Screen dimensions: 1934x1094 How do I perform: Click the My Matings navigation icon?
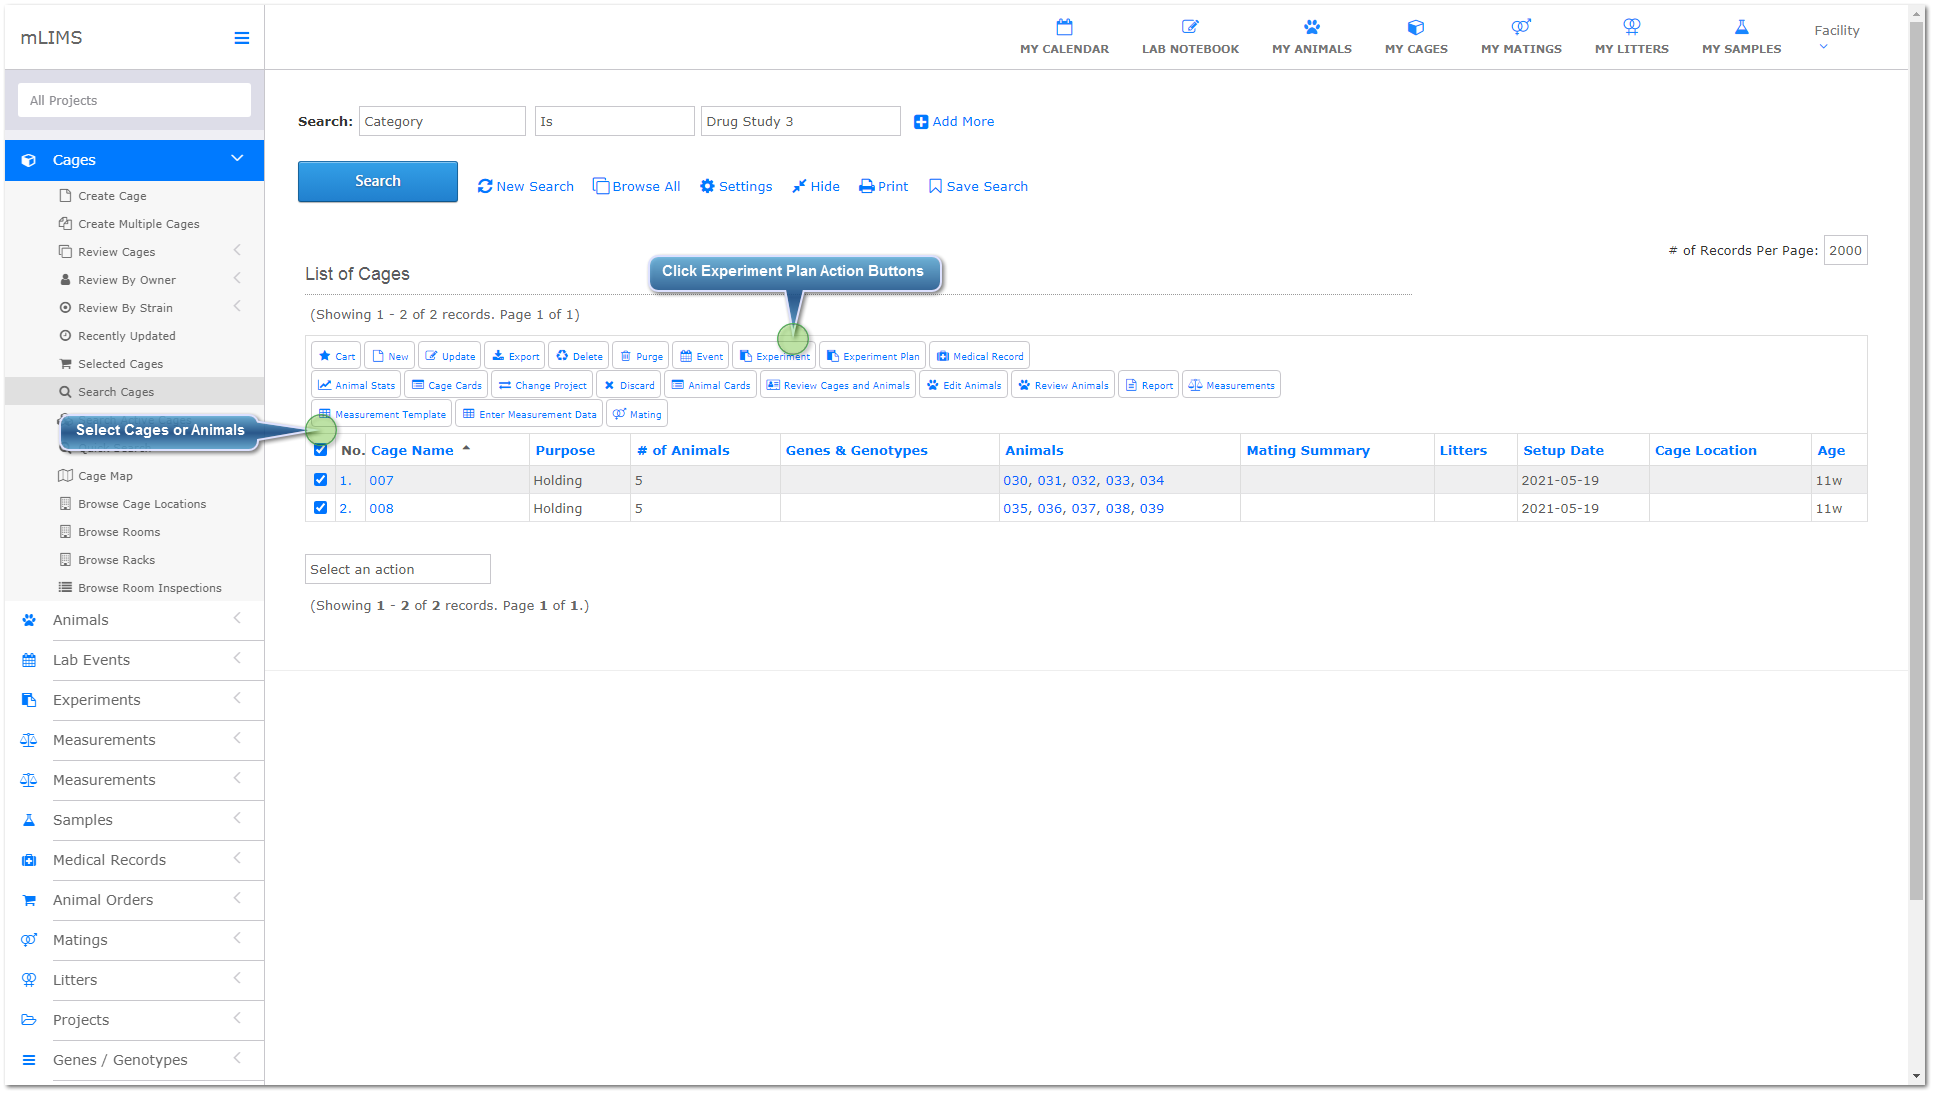tap(1520, 28)
